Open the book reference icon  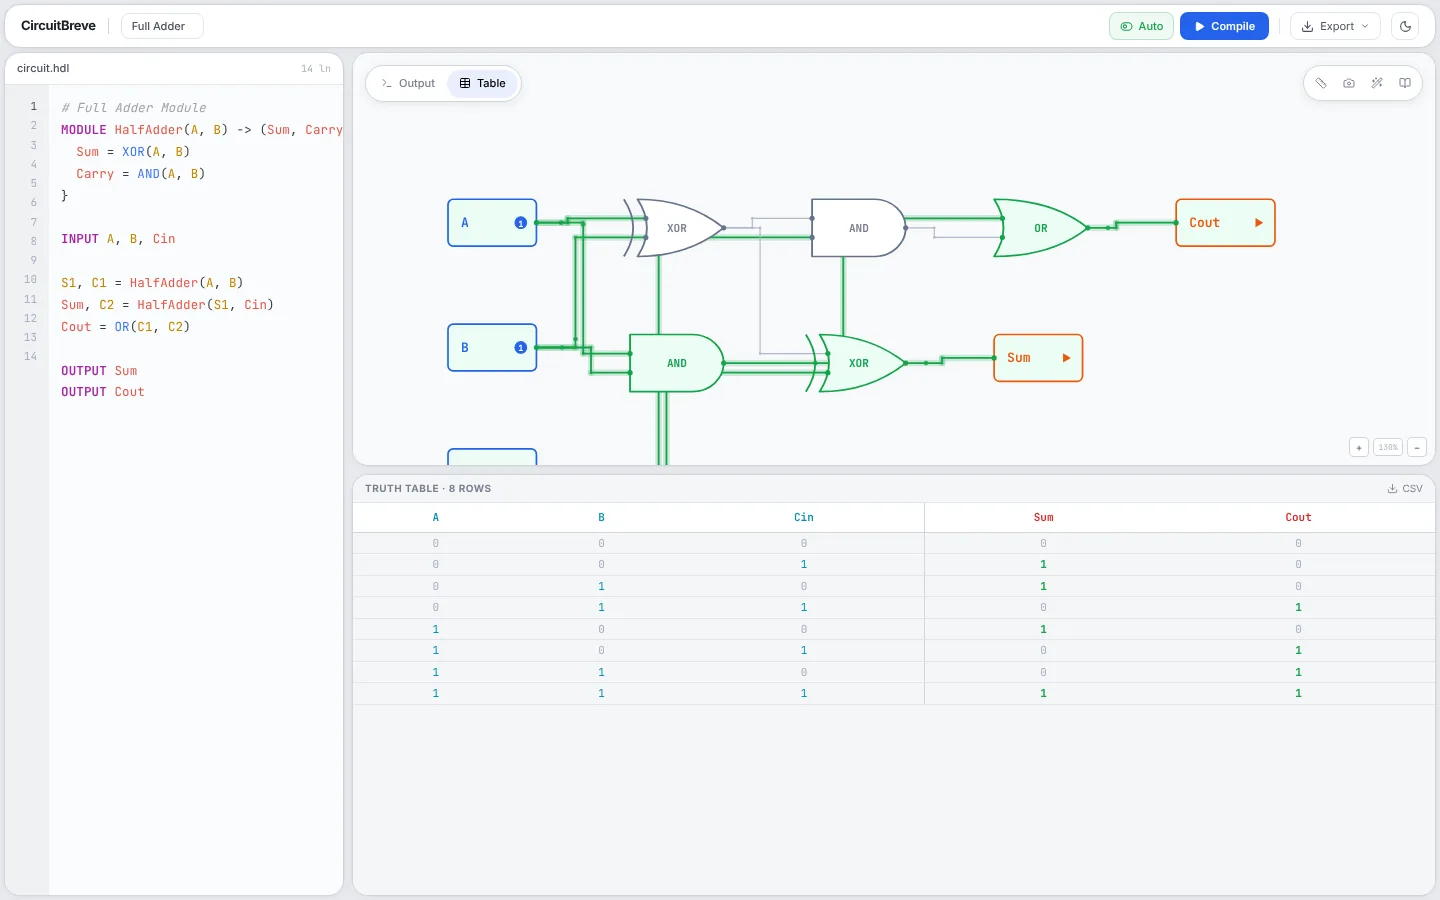point(1405,83)
